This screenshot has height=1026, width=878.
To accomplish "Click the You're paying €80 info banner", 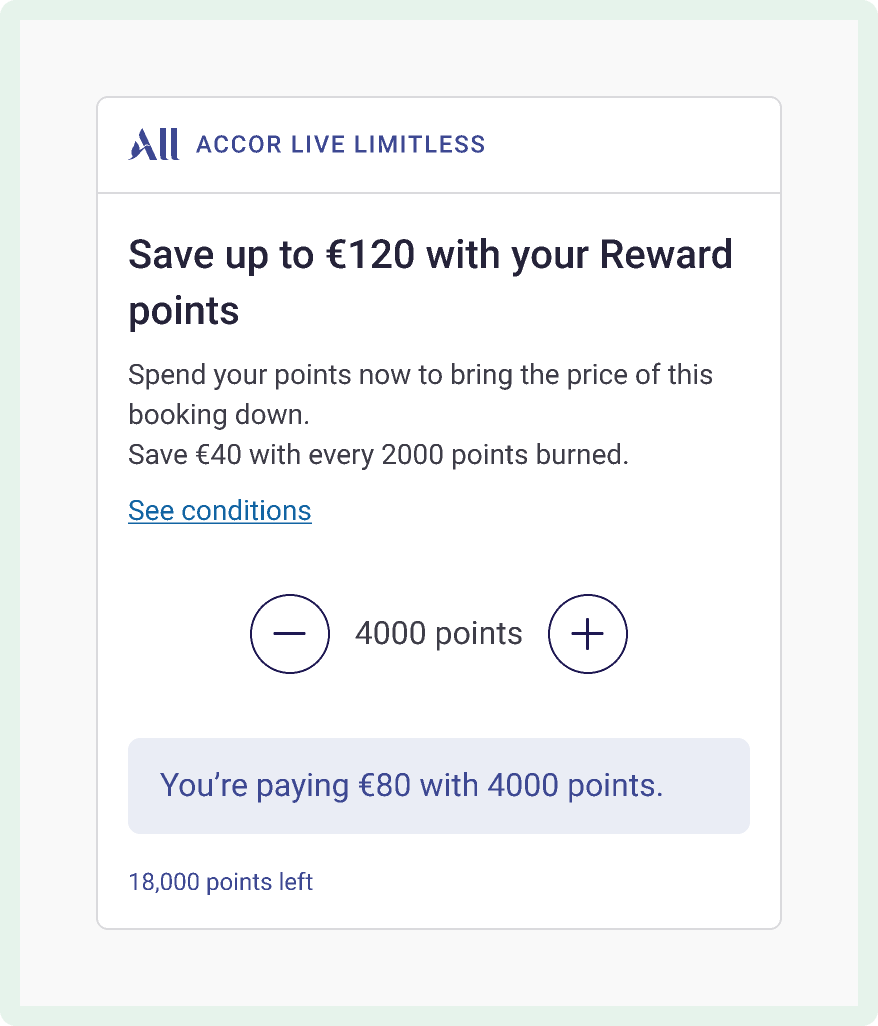I will (x=438, y=786).
